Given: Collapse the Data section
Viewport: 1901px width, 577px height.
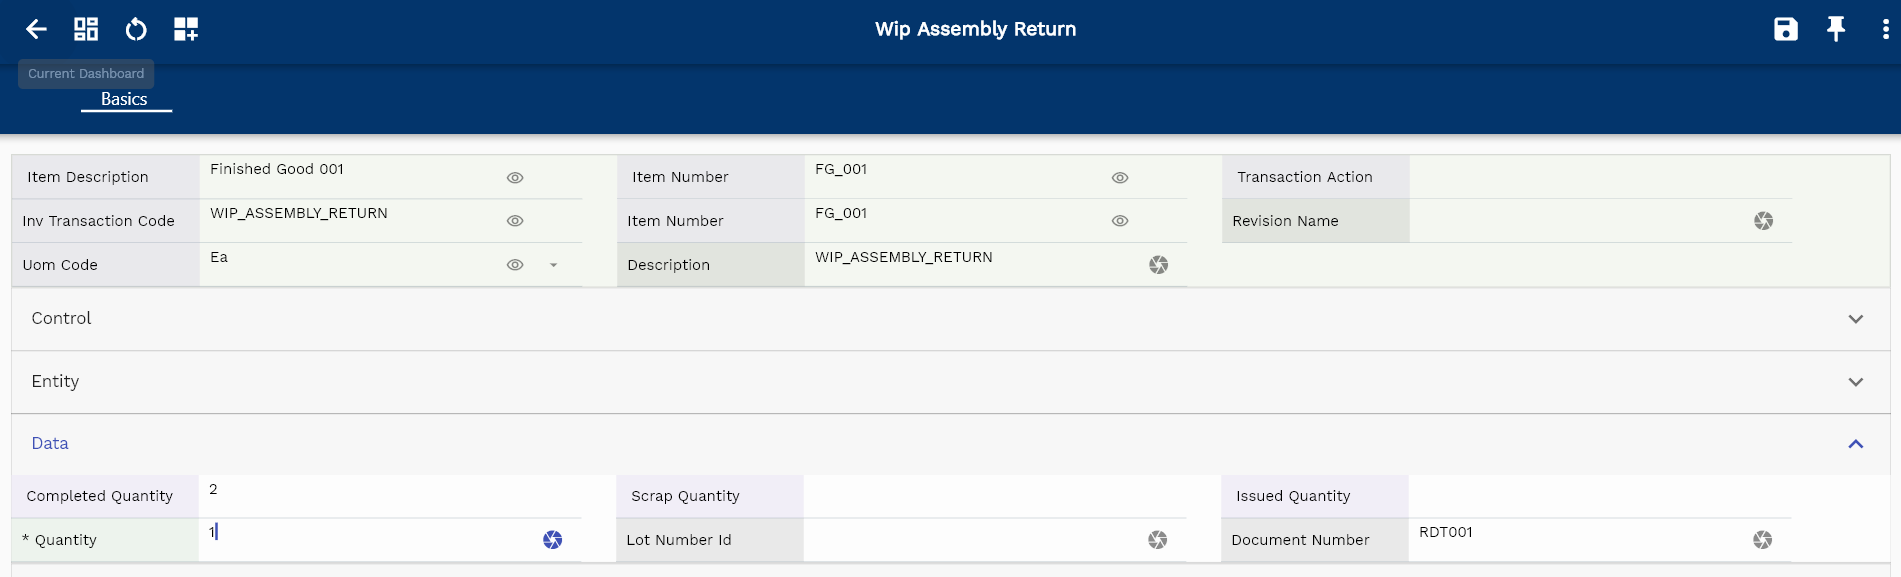Looking at the screenshot, I should coord(1855,444).
